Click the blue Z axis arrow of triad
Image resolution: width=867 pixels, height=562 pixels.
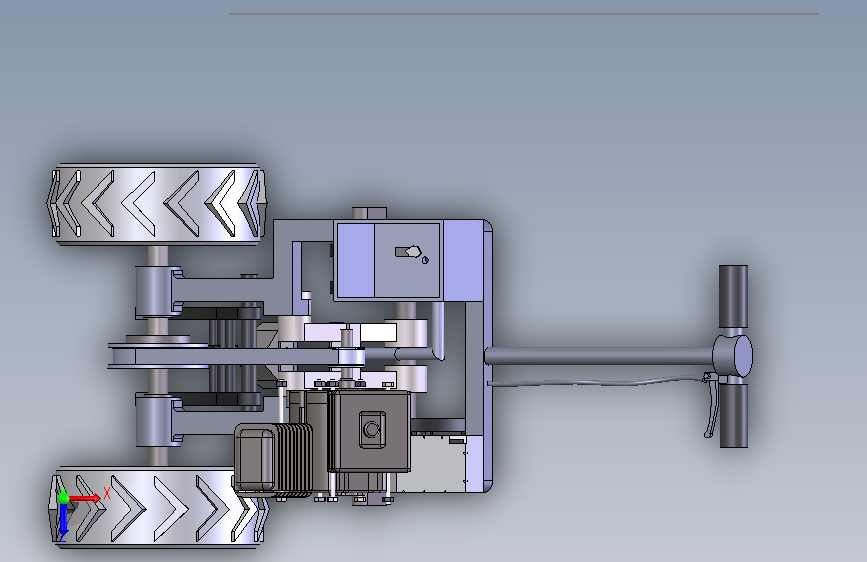(x=63, y=521)
